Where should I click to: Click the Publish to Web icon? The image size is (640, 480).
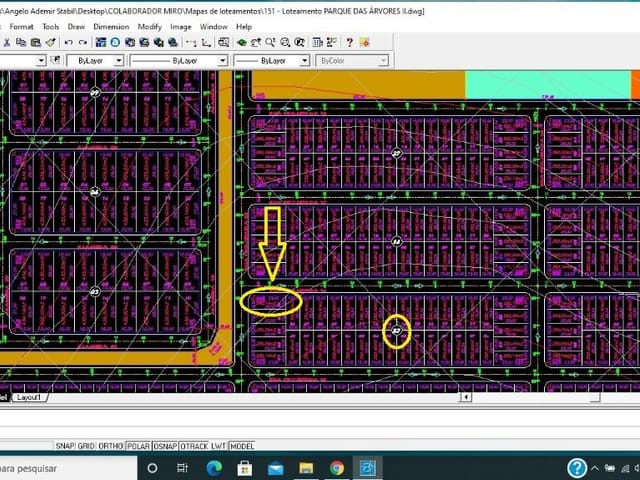pyautogui.click(x=144, y=42)
